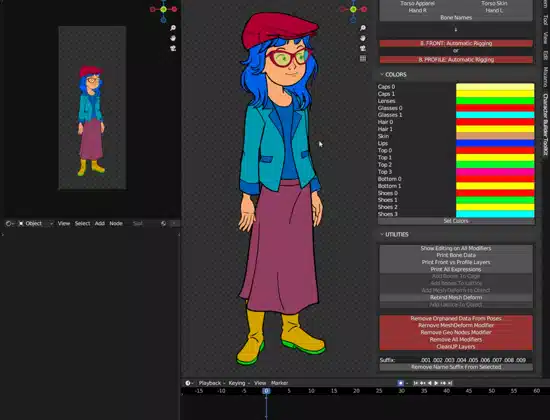The height and width of the screenshot is (420, 550).
Task: Click auto keying record button in timeline
Action: pyautogui.click(x=401, y=383)
